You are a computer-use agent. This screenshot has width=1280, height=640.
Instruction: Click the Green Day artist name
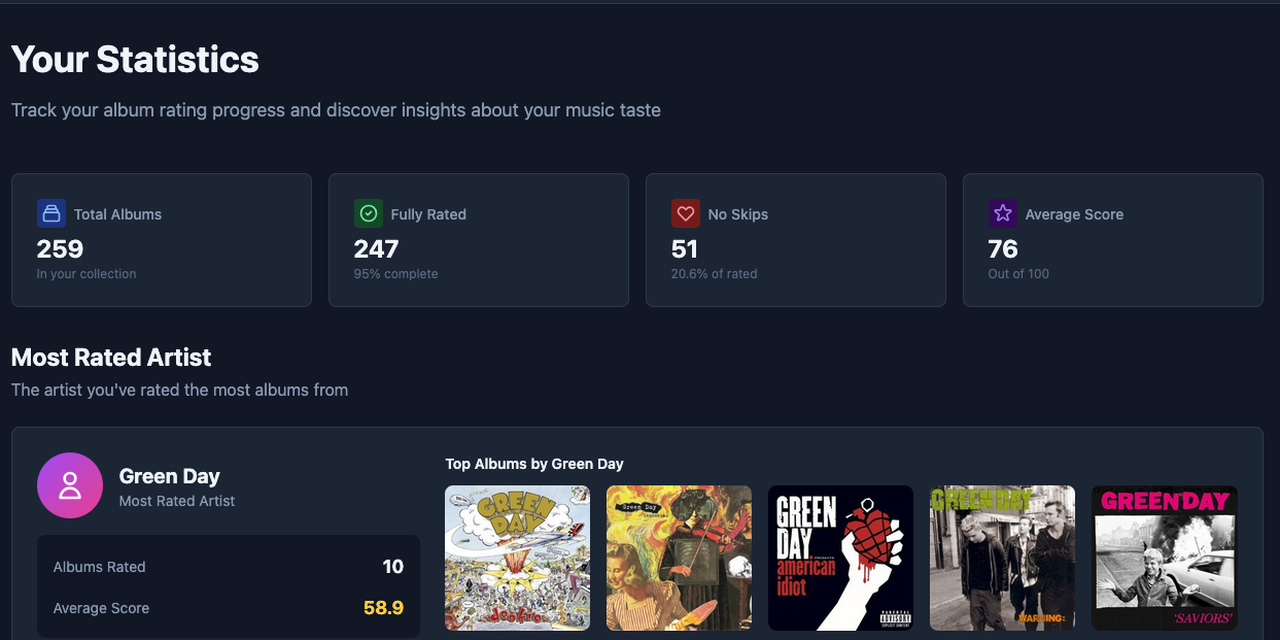(x=169, y=476)
